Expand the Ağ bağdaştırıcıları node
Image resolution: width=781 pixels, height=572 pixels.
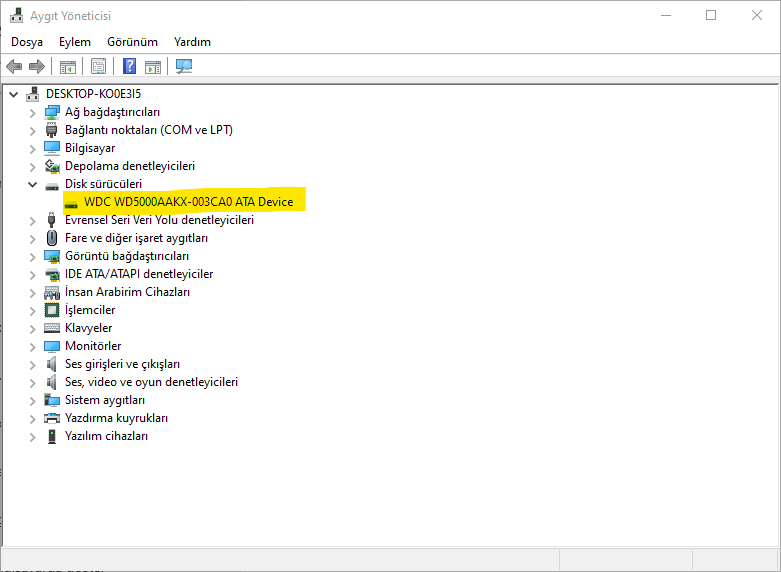(x=32, y=113)
